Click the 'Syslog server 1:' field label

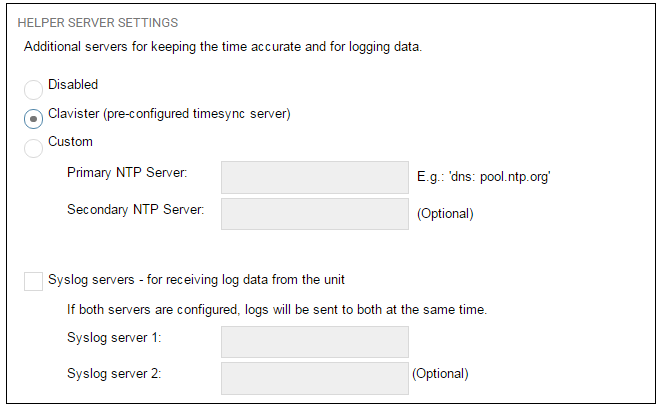pyautogui.click(x=114, y=337)
